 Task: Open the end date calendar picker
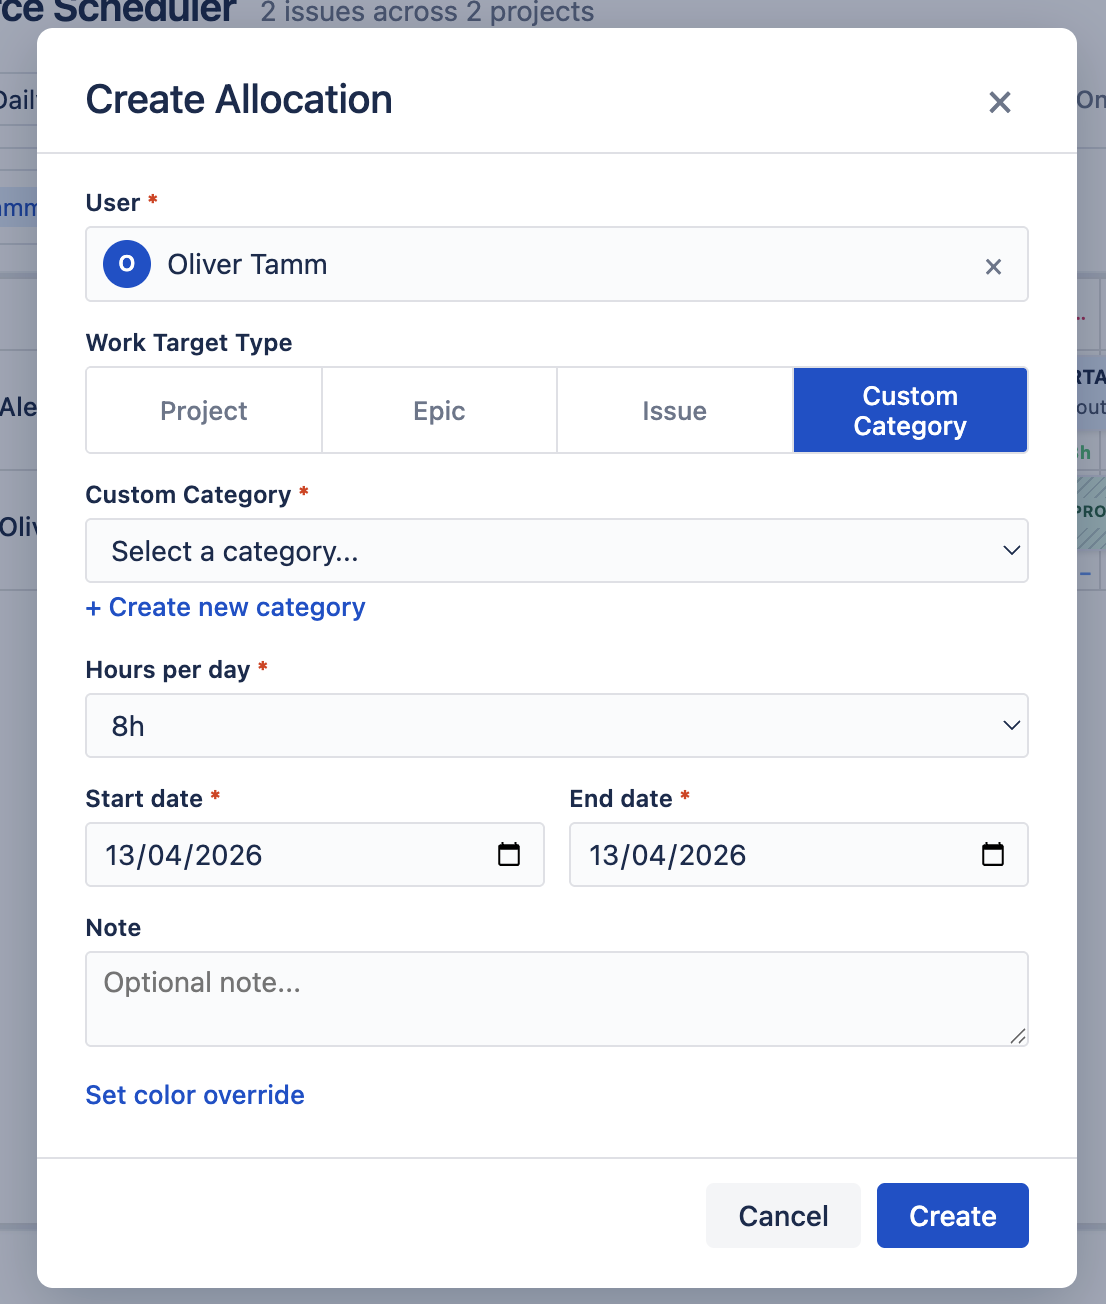pyautogui.click(x=992, y=855)
